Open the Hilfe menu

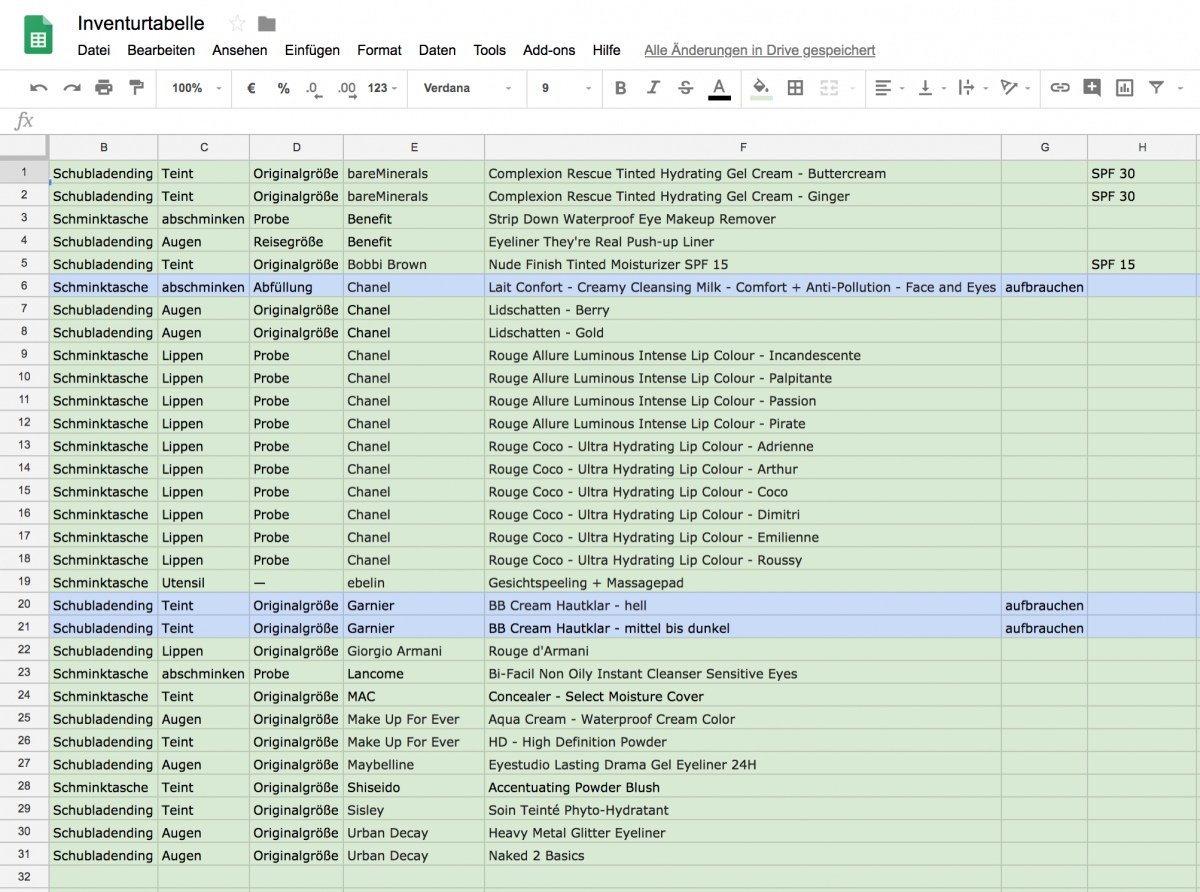coord(606,50)
